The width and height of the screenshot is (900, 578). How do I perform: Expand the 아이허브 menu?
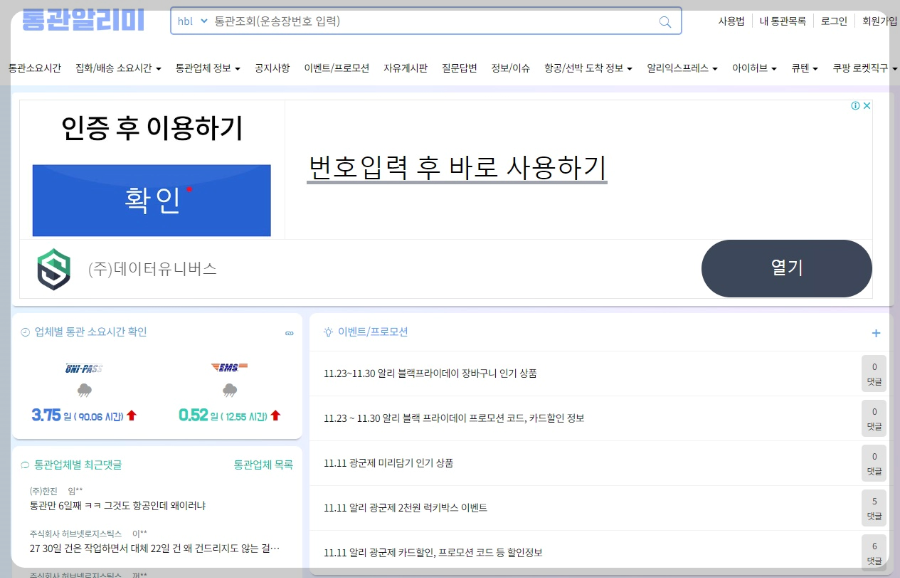pyautogui.click(x=754, y=68)
